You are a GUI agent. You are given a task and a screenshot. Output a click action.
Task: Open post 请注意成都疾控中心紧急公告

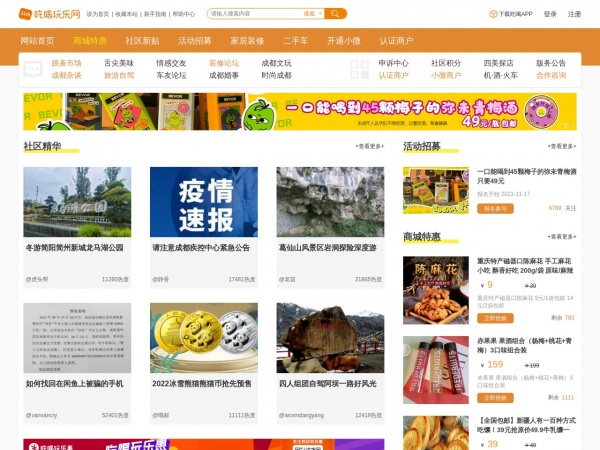click(x=201, y=248)
